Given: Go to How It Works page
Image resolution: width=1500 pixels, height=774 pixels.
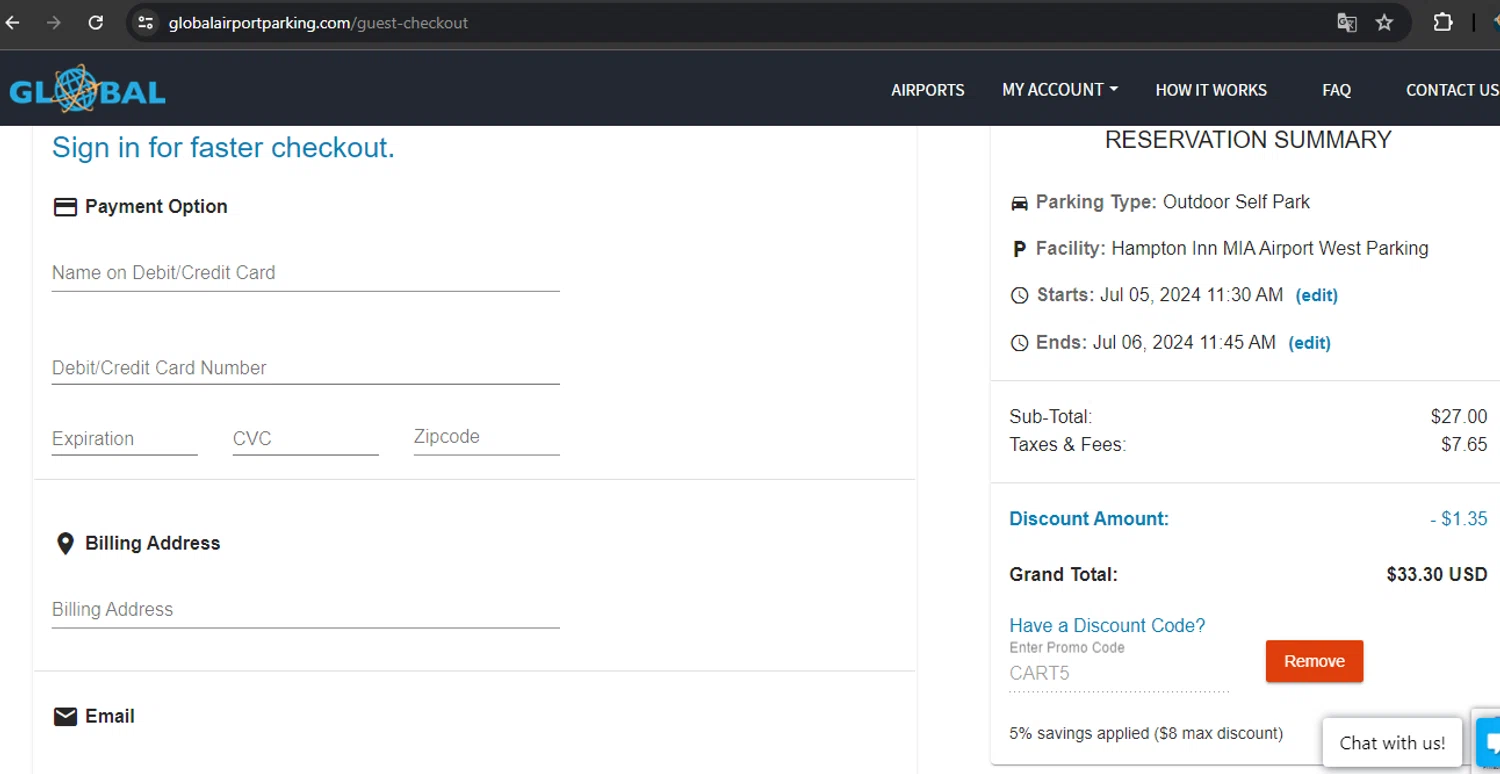Looking at the screenshot, I should point(1210,90).
